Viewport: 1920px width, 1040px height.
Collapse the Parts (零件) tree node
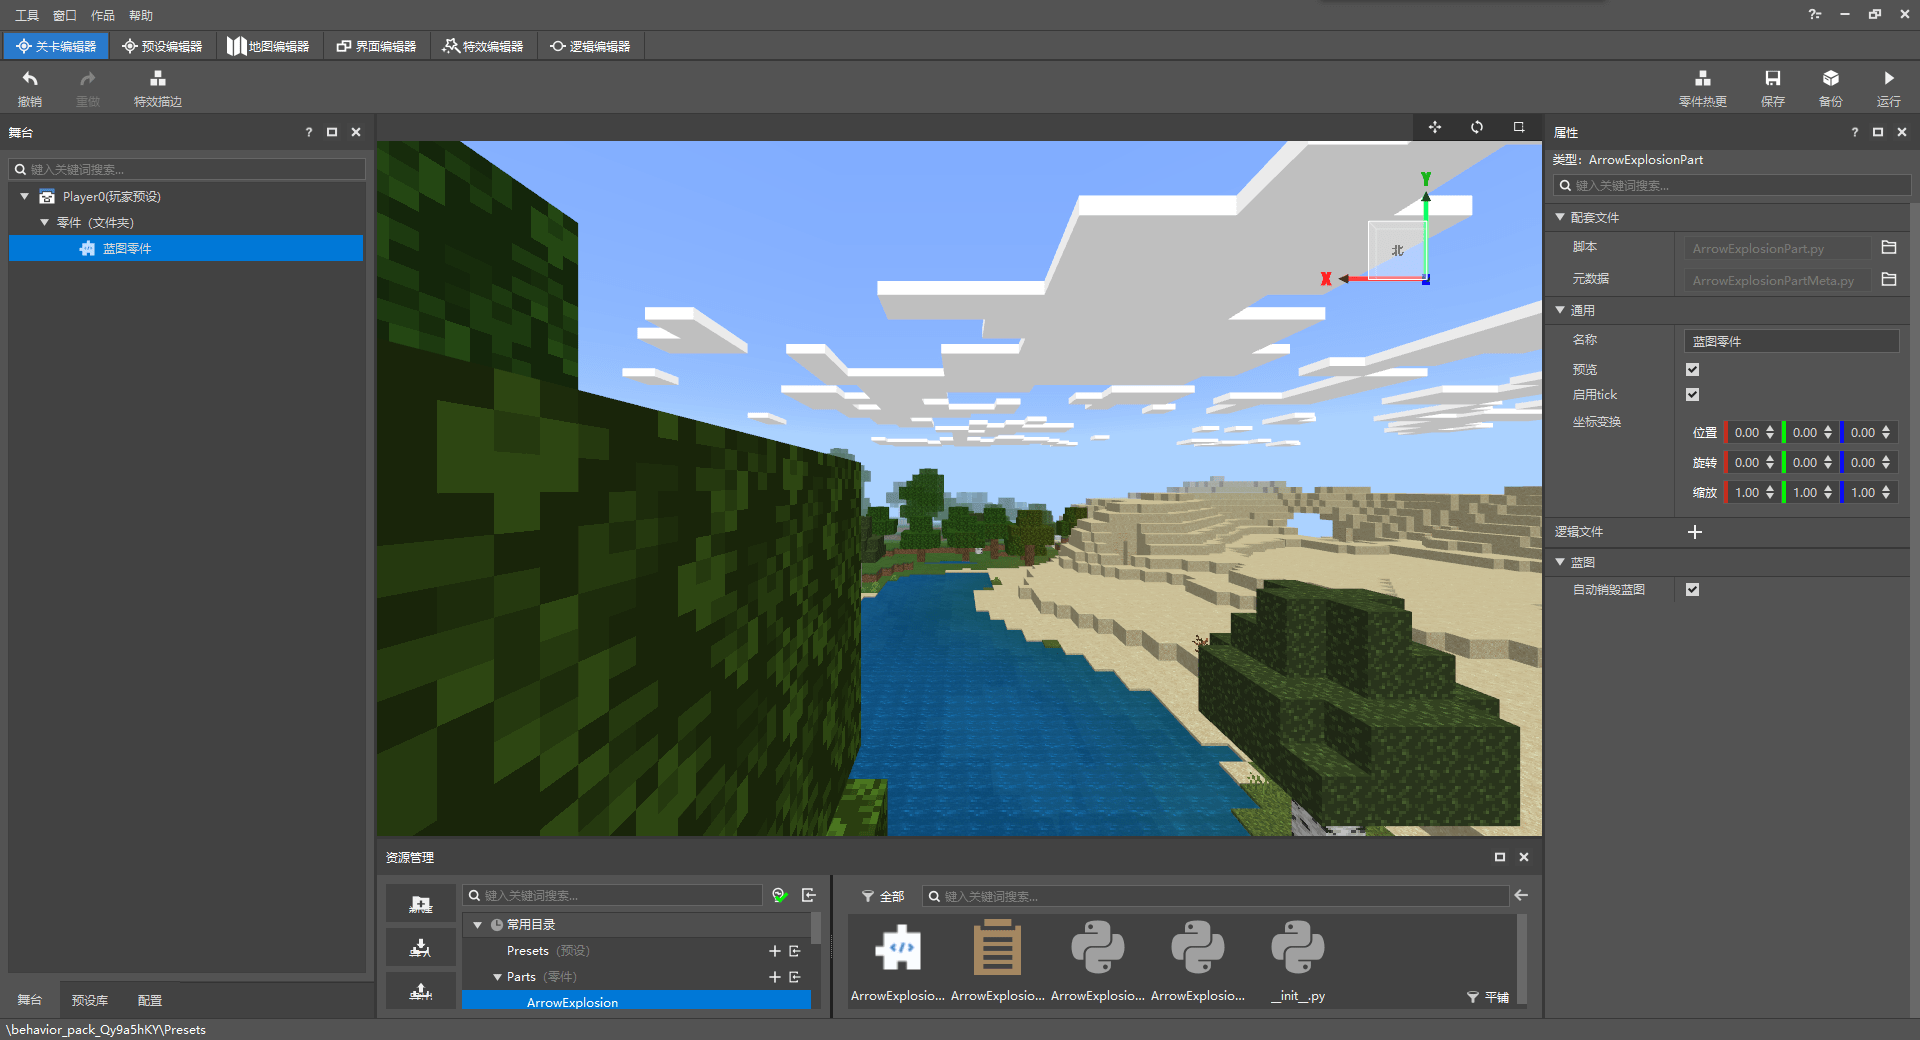coord(497,977)
